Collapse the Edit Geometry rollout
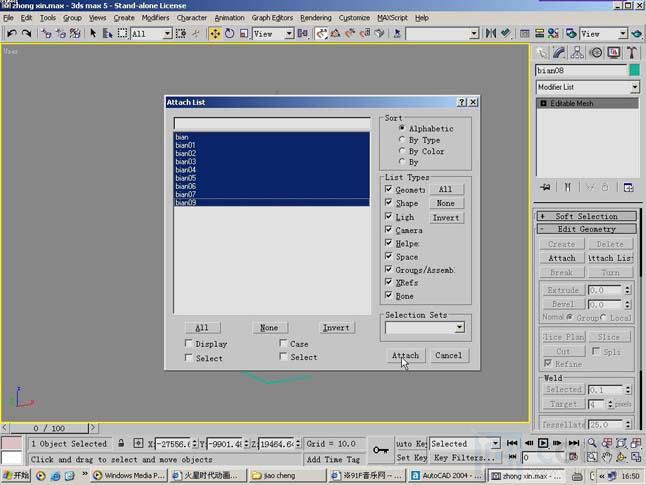The width and height of the screenshot is (646, 485). 587,229
